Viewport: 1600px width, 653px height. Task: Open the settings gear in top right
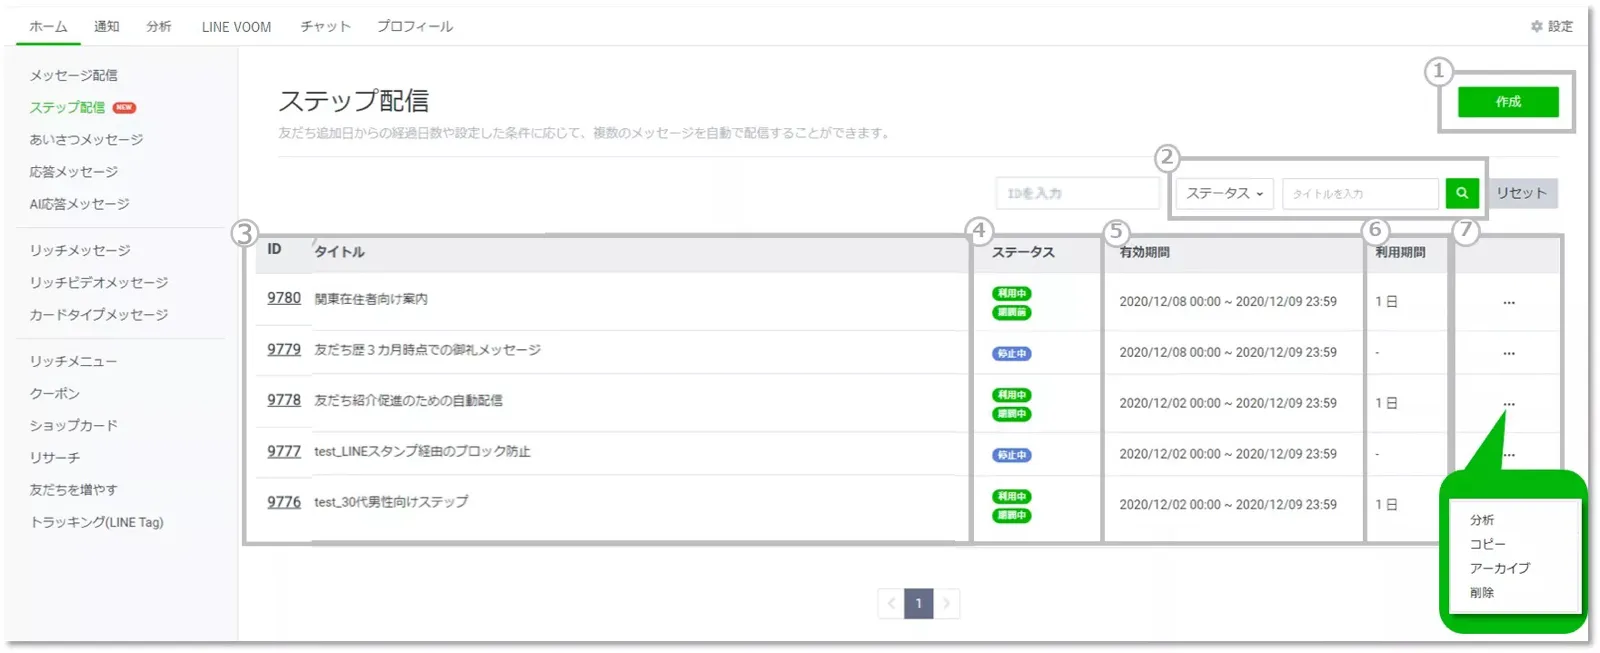point(1551,26)
